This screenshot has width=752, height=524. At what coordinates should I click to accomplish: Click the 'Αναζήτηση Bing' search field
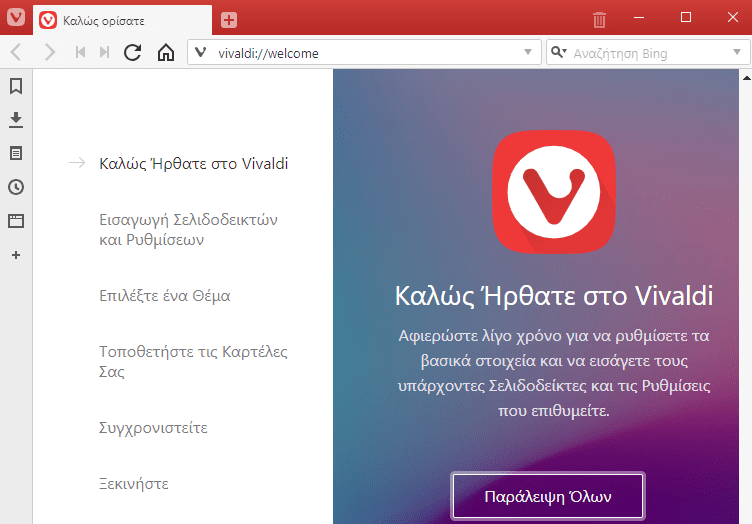tap(650, 53)
